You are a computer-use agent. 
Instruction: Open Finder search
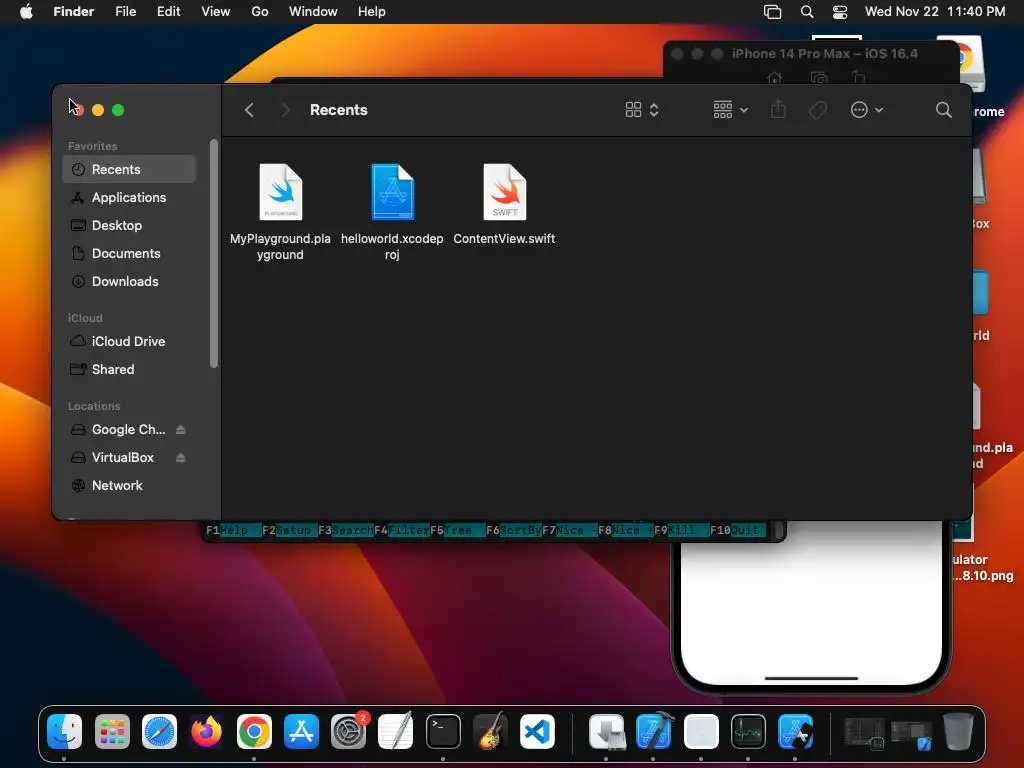[943, 110]
